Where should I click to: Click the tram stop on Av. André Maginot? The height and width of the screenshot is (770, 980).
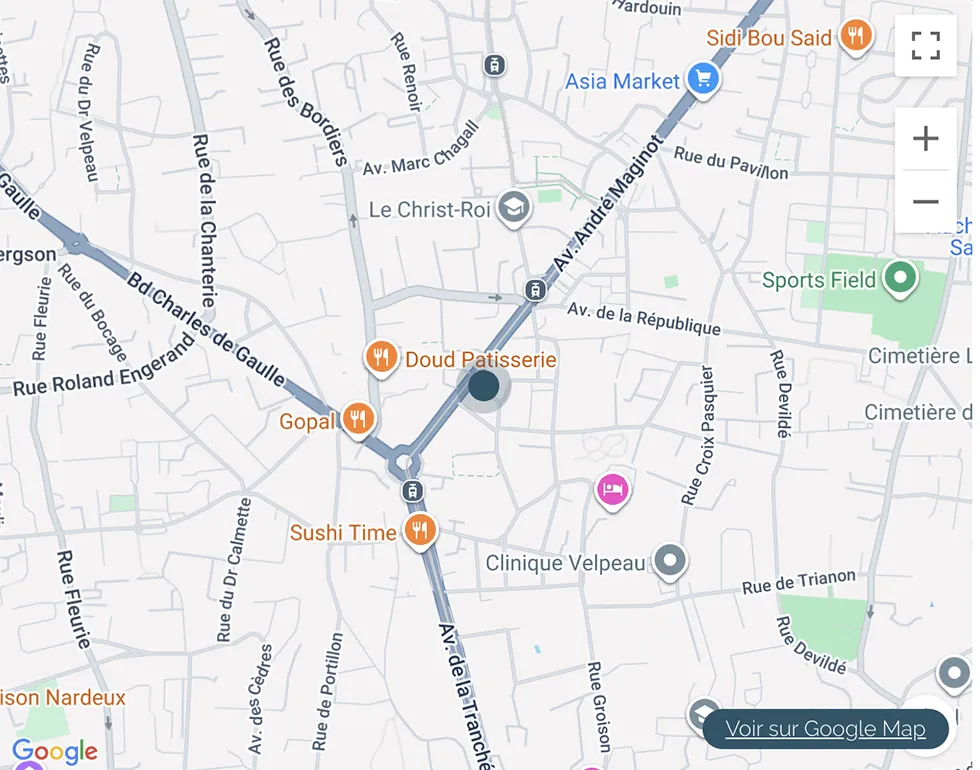click(535, 289)
